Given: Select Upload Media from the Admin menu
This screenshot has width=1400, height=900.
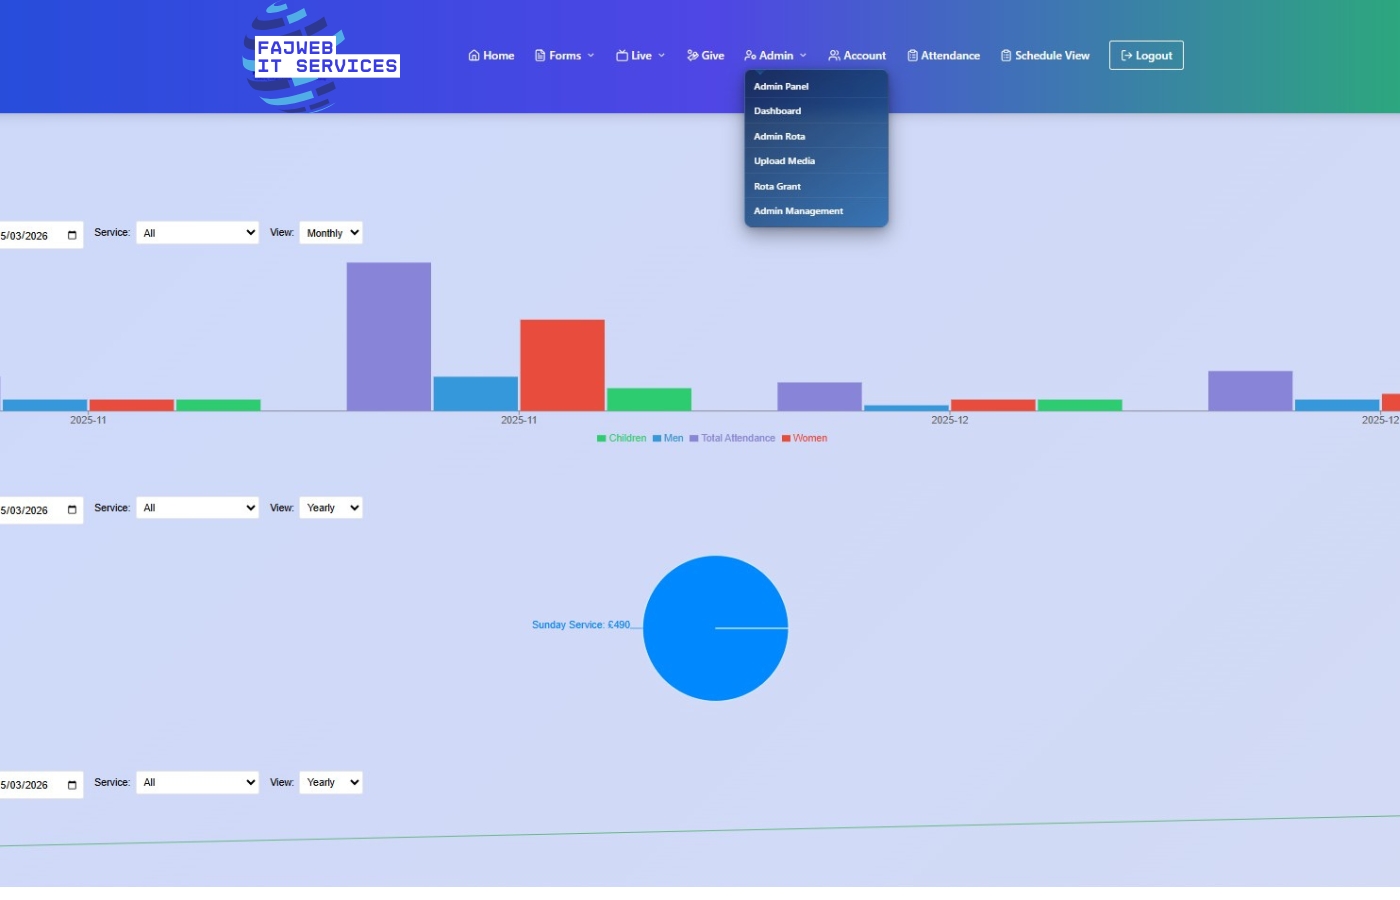Looking at the screenshot, I should point(784,161).
